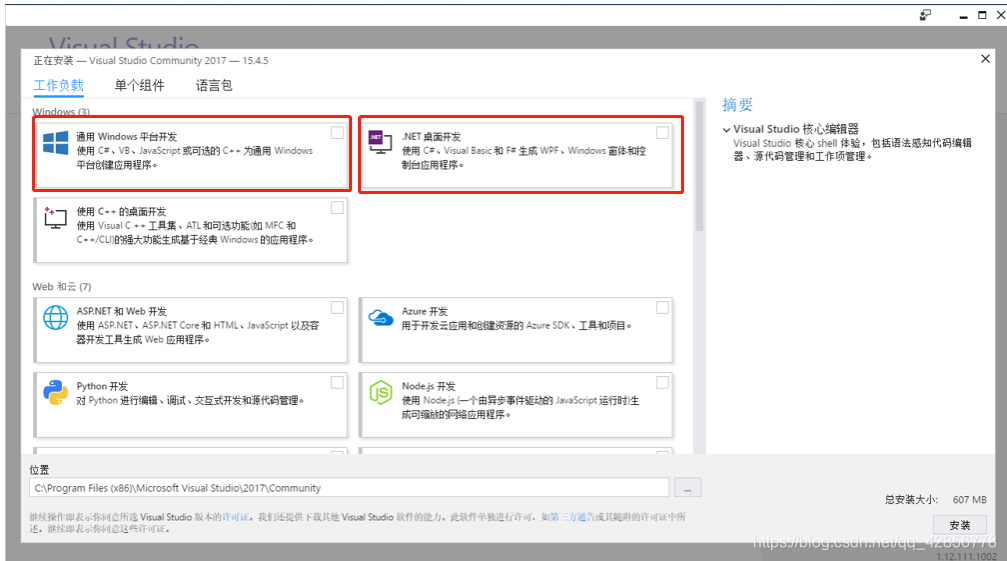Click the '607 MB' total install size

click(x=970, y=499)
